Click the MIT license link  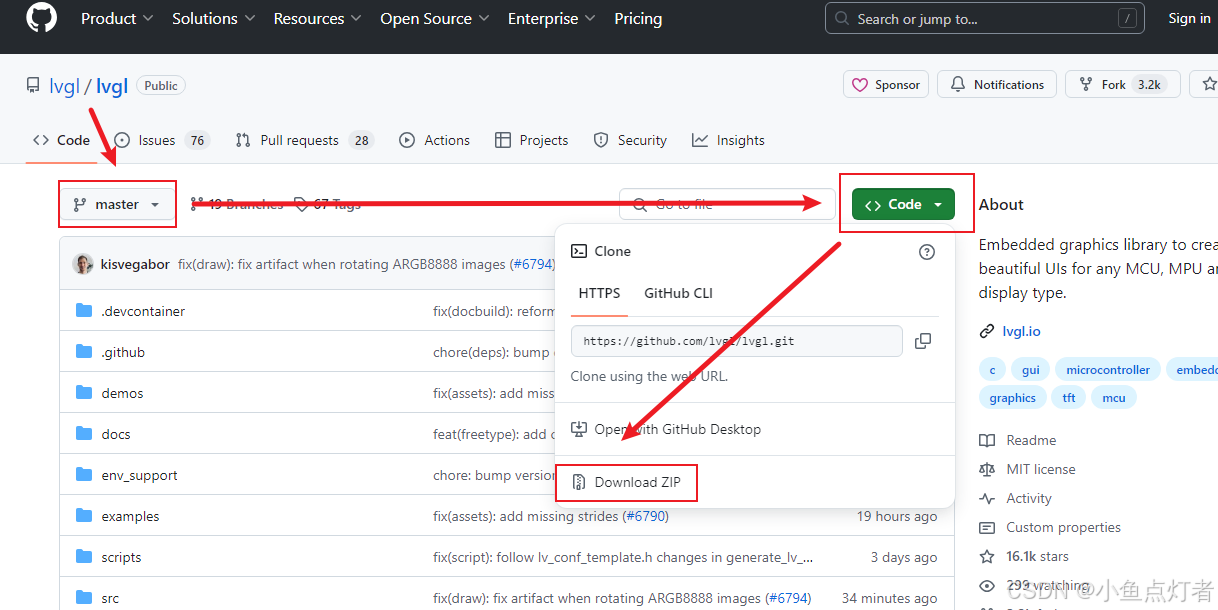[1041, 469]
